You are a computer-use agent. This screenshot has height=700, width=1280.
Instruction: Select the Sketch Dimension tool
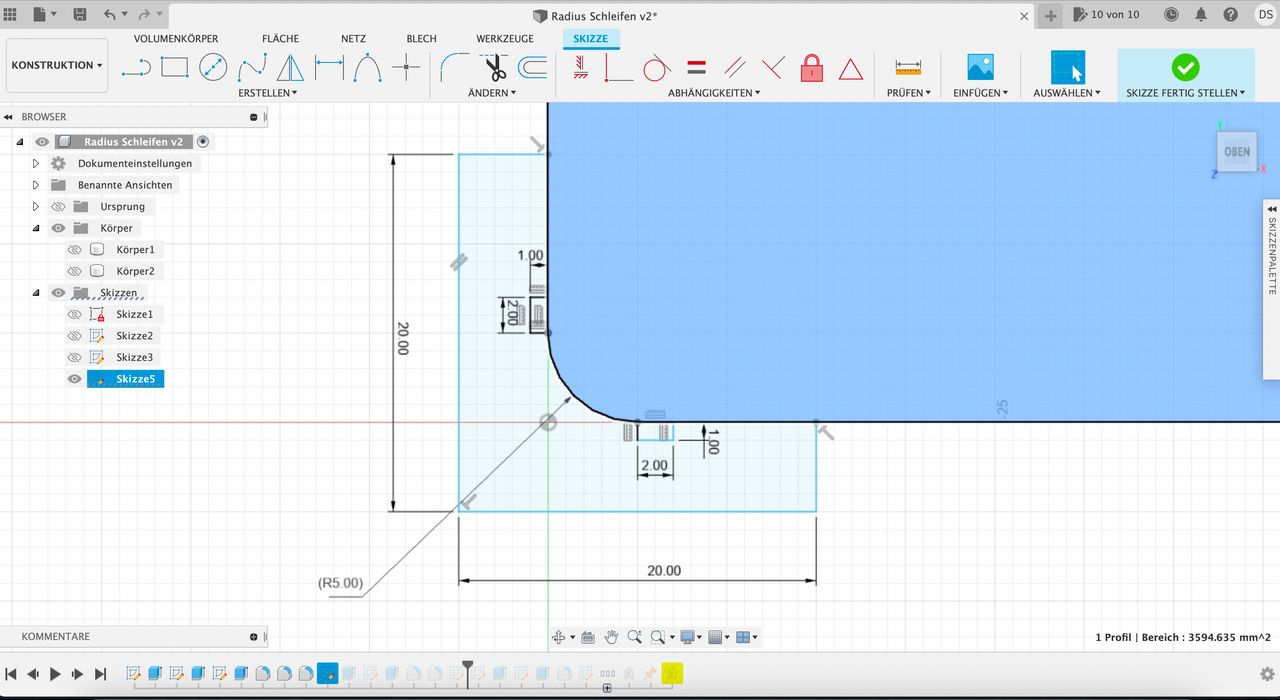[329, 68]
